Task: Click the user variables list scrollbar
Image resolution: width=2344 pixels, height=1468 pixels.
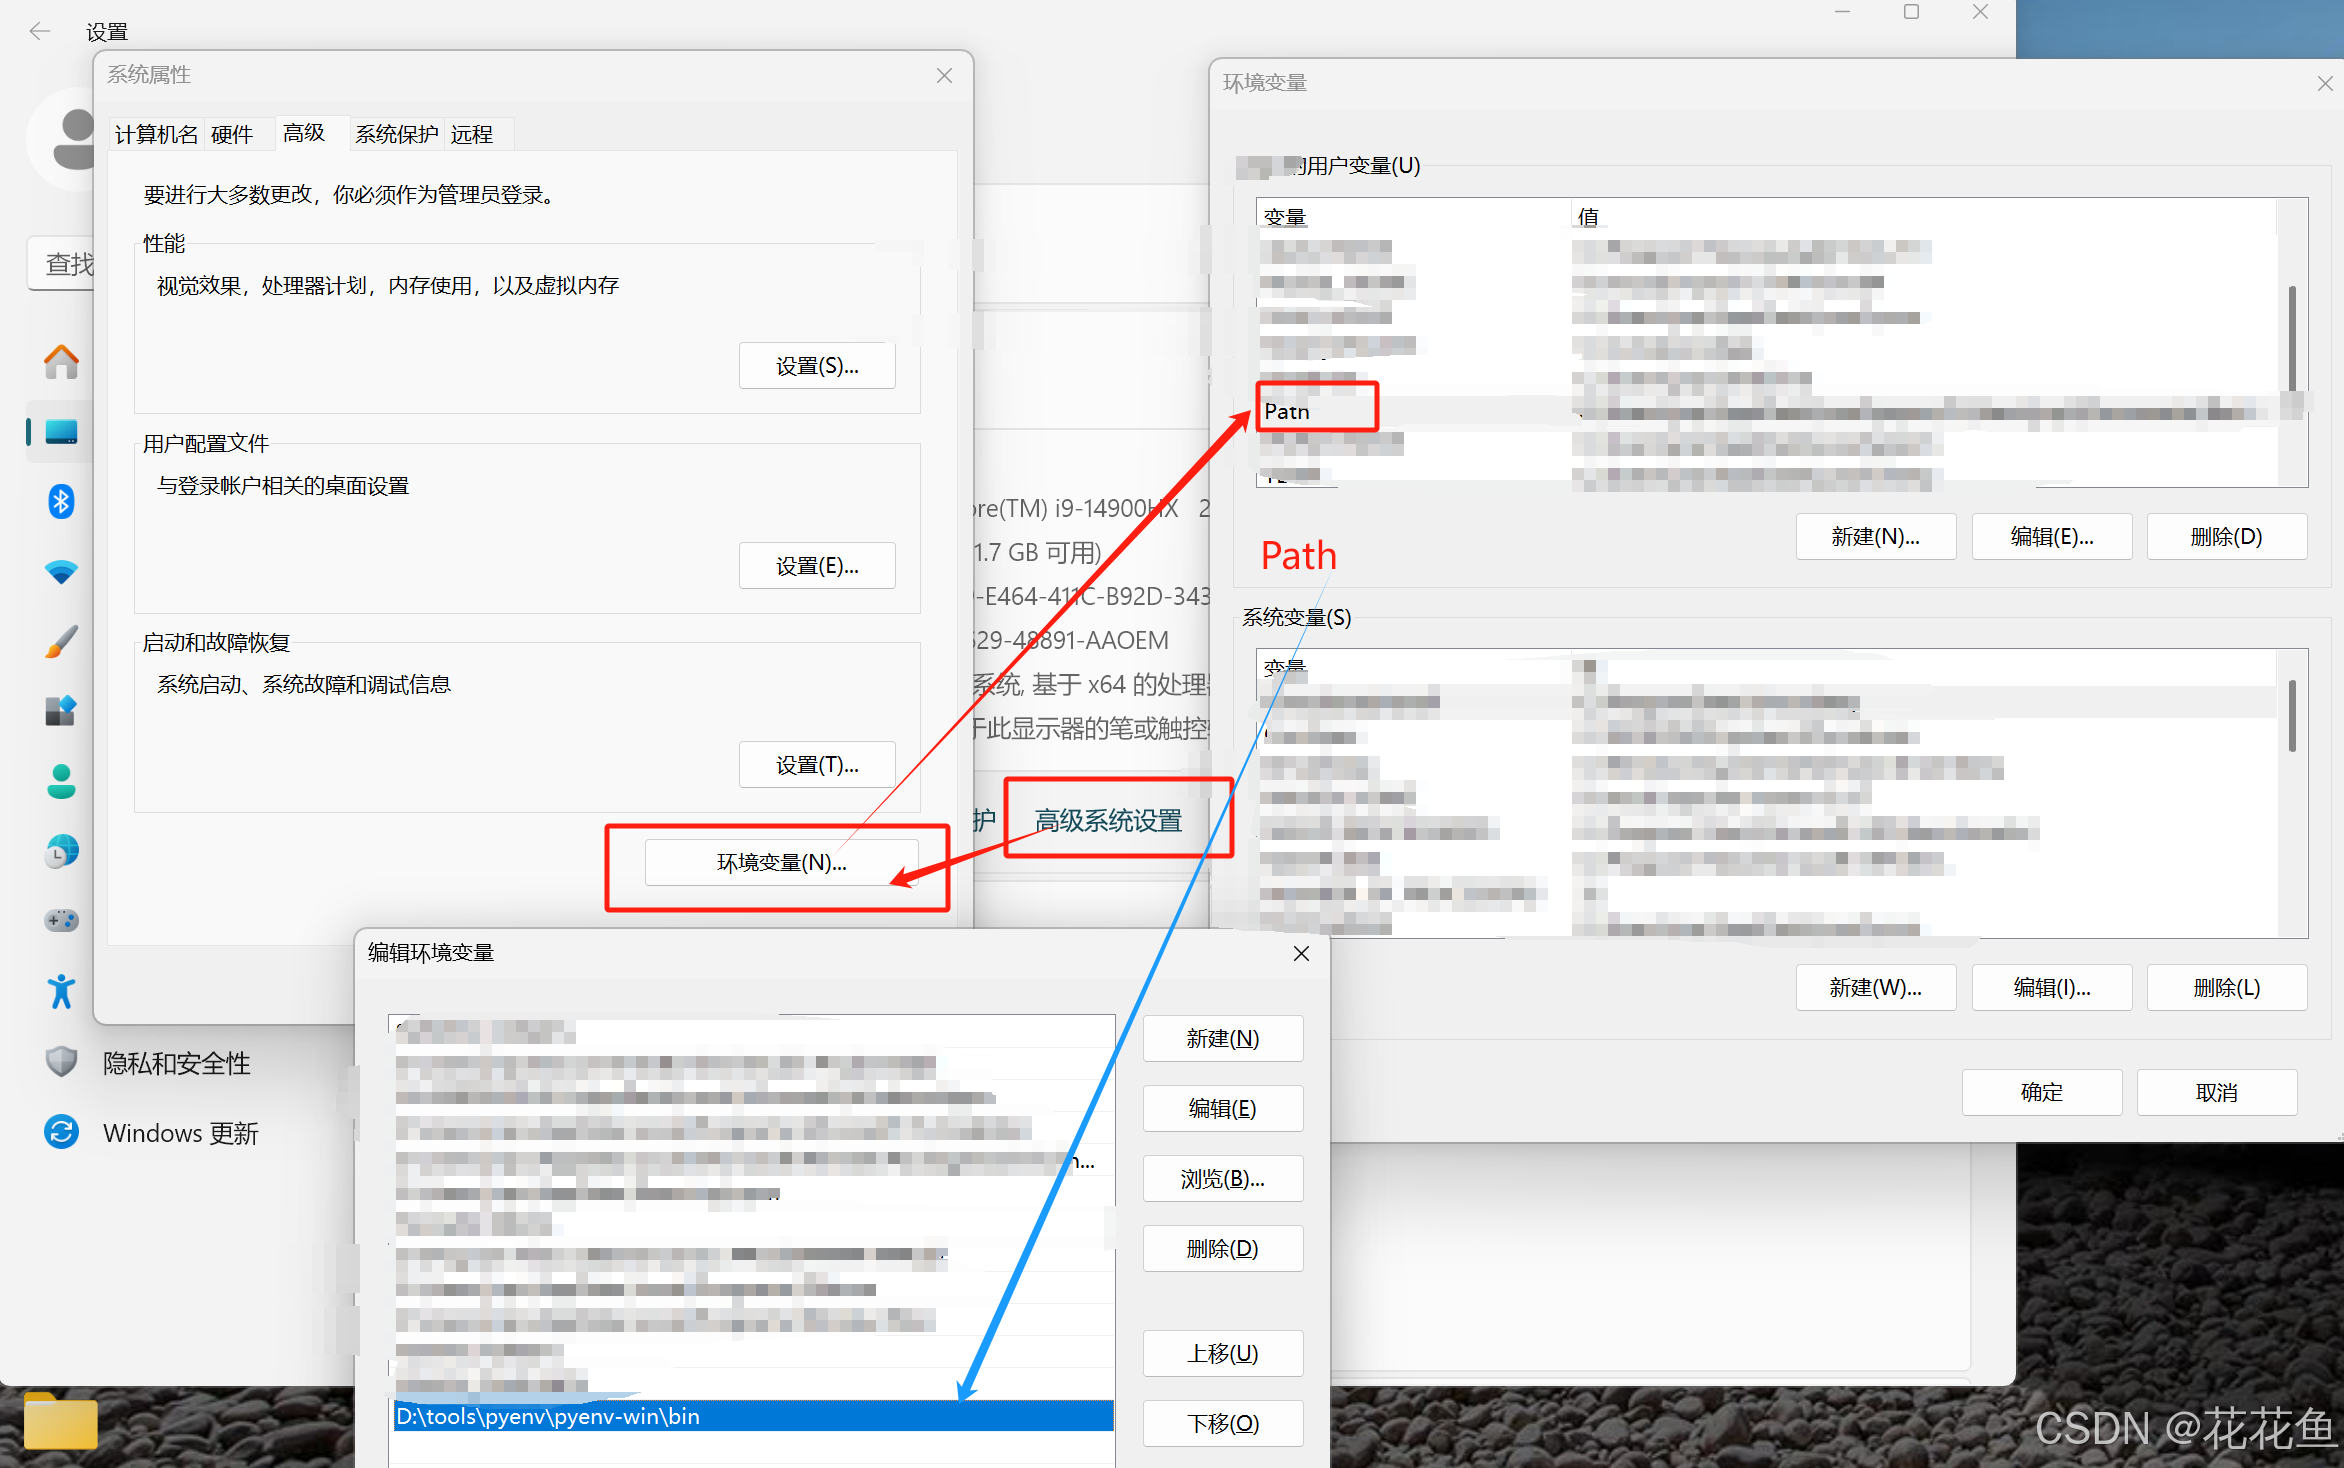Action: [x=2292, y=340]
